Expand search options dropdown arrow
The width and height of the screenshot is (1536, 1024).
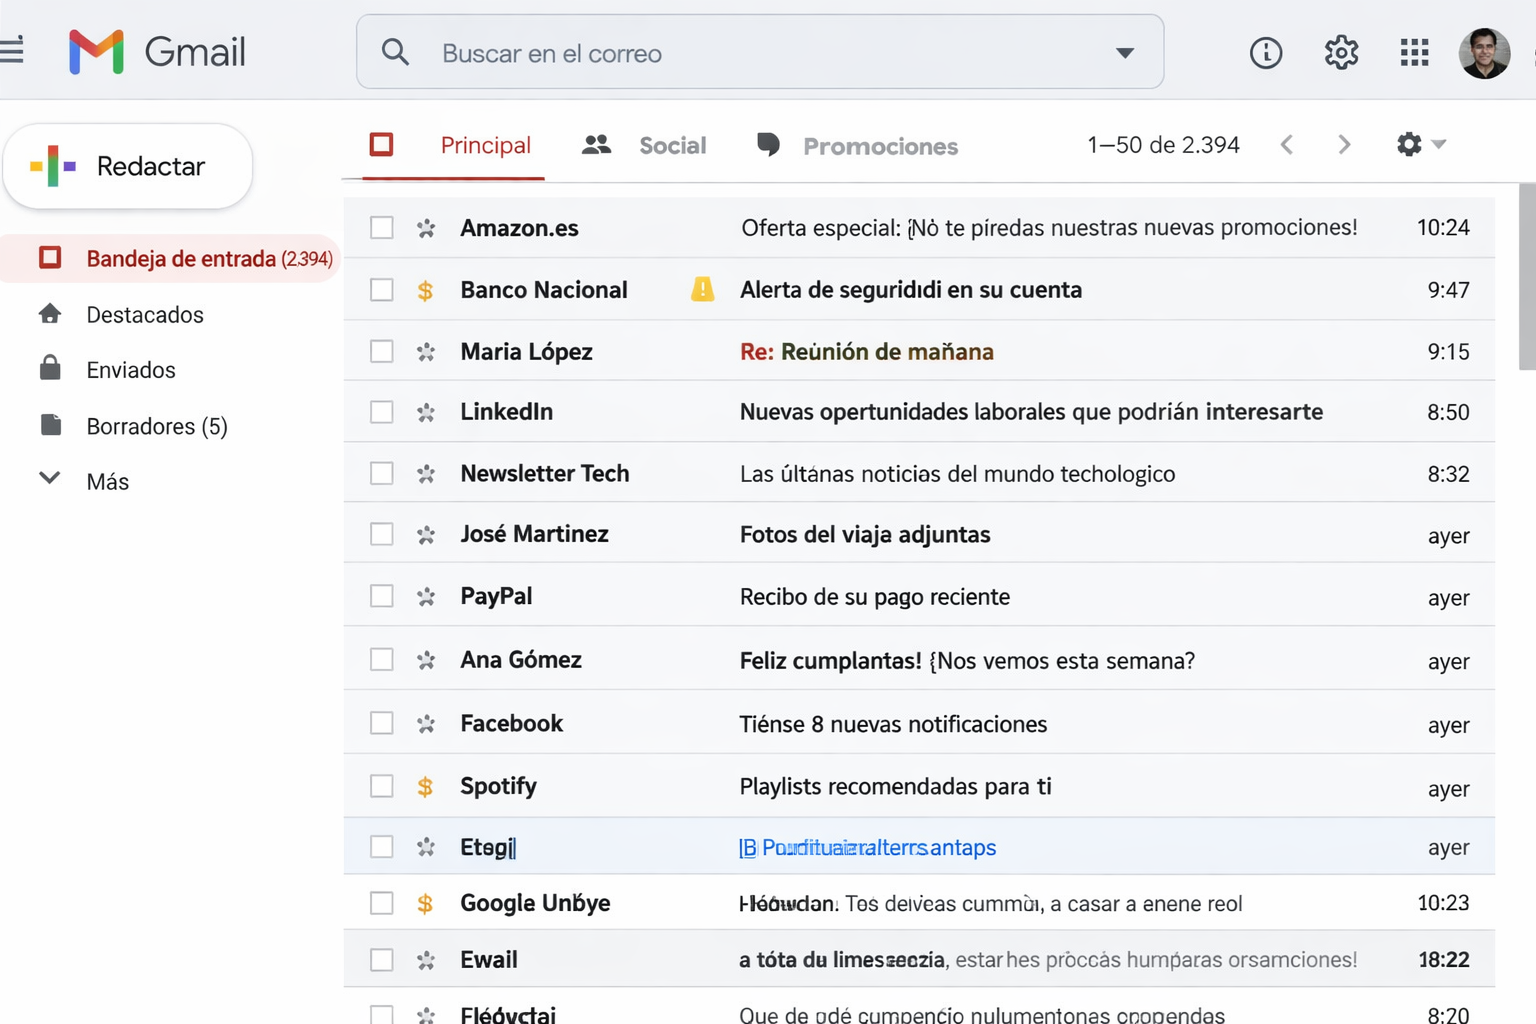click(x=1125, y=53)
